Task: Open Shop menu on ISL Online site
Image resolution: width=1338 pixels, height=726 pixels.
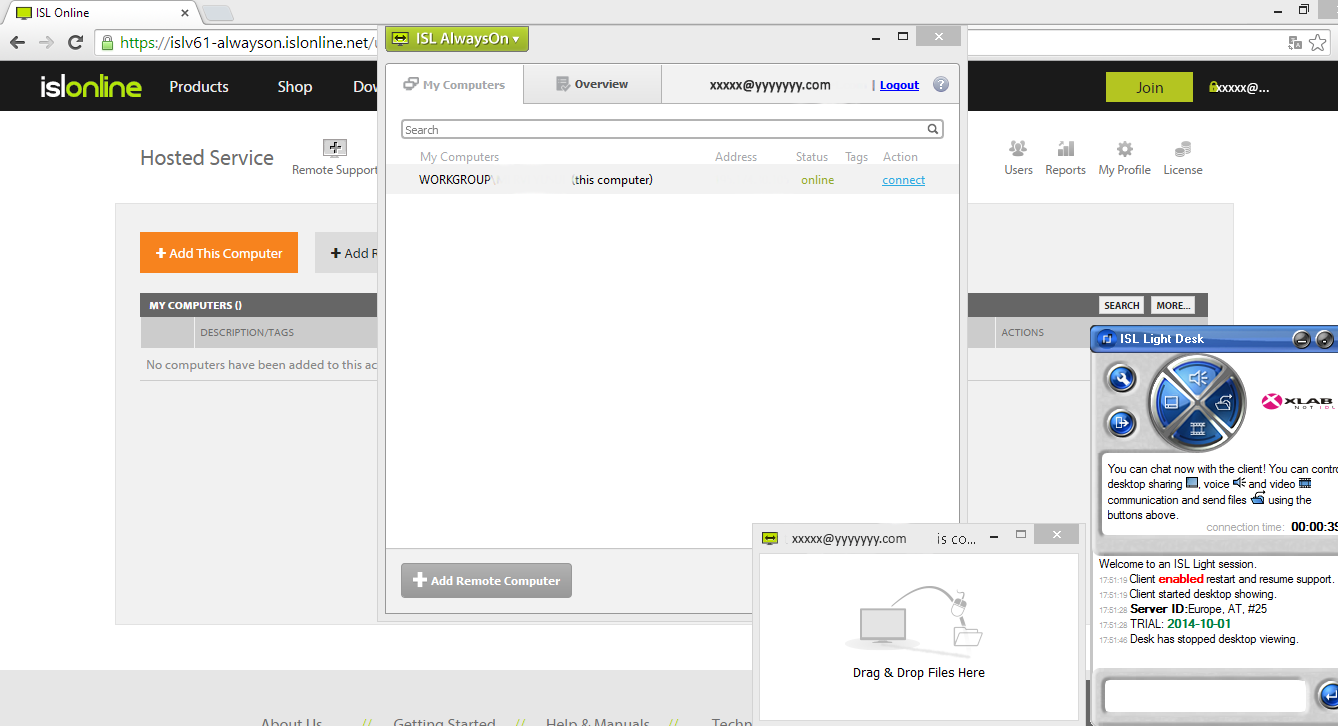Action: click(295, 87)
